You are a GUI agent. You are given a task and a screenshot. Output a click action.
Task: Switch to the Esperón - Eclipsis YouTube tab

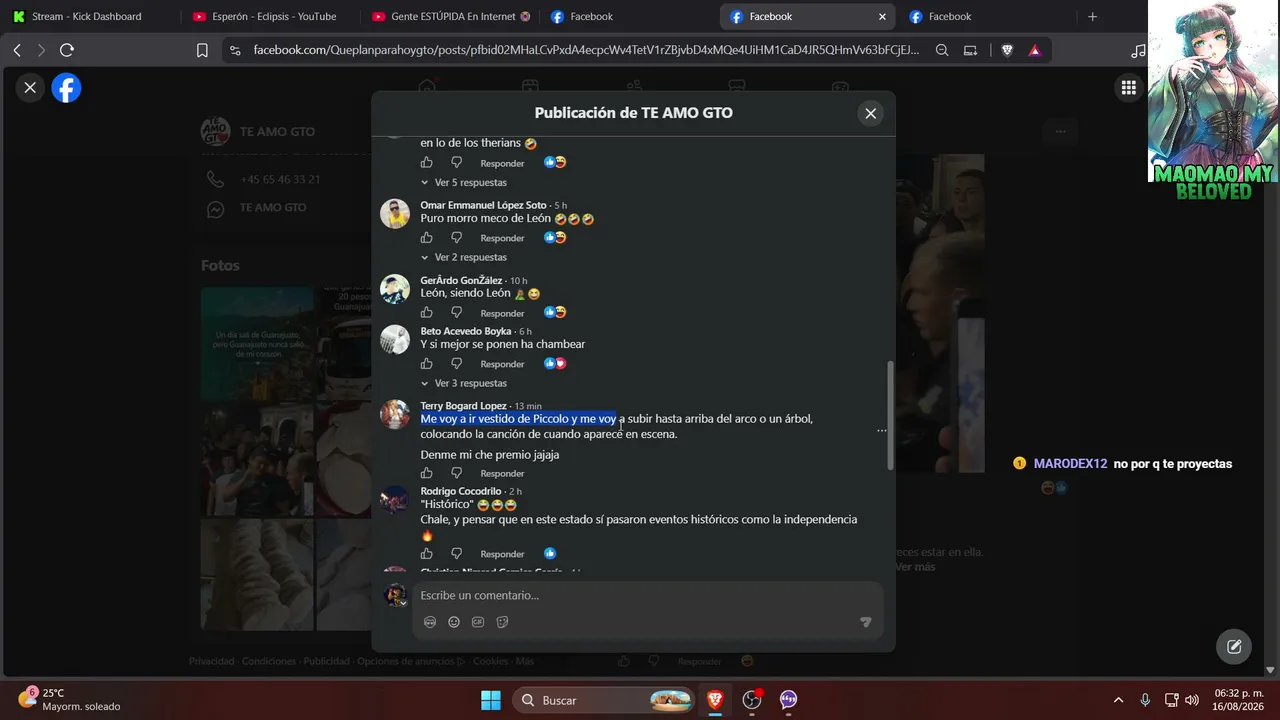pyautogui.click(x=266, y=16)
